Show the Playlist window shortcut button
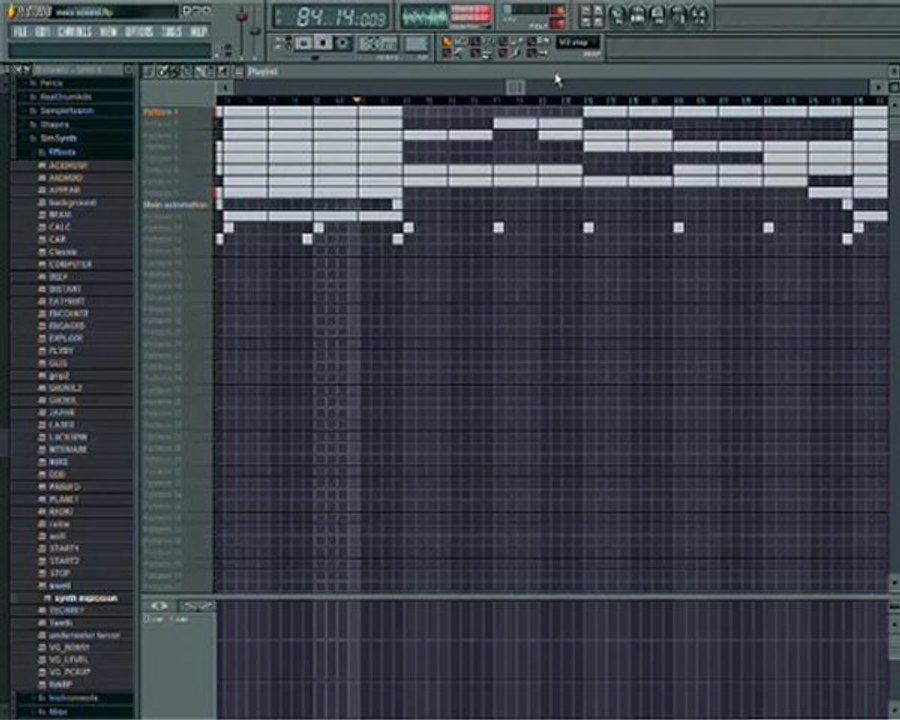Image resolution: width=900 pixels, height=720 pixels. pyautogui.click(x=618, y=16)
